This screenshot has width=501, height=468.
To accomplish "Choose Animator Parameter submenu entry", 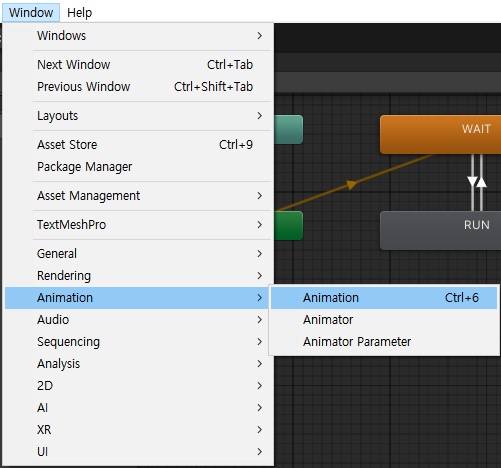I will pos(384,342).
